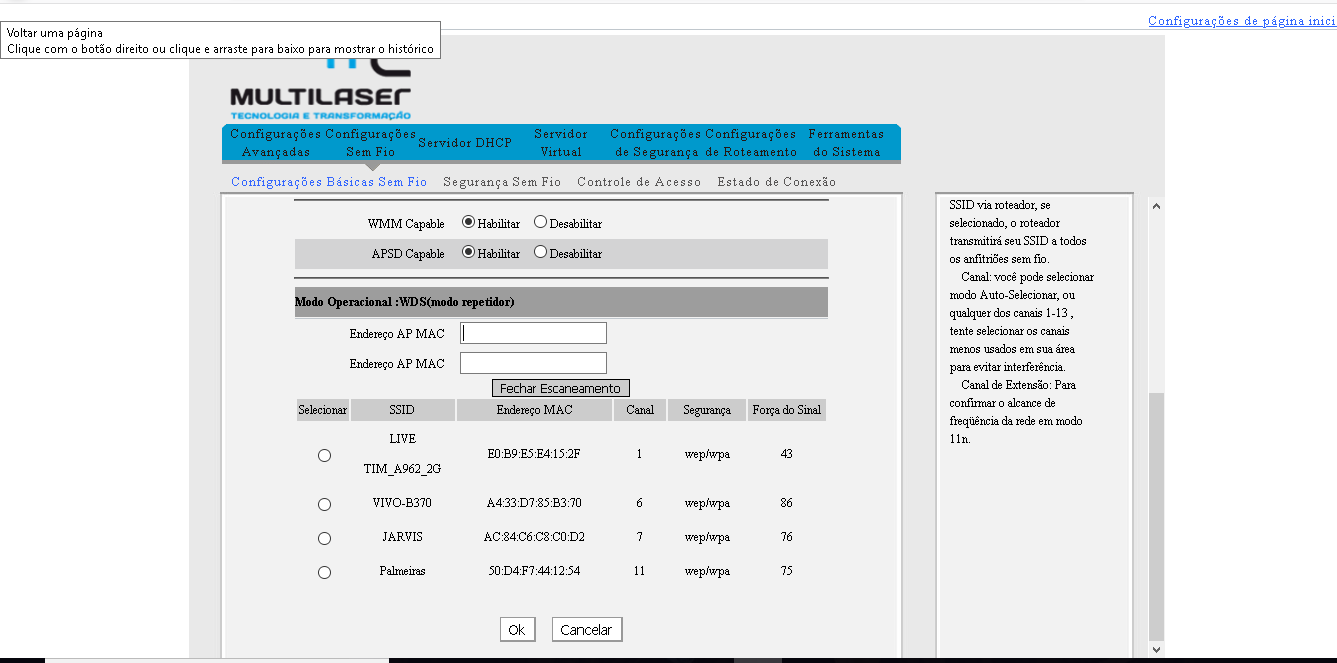Click the Segurança column header
Screen dimensions: 1337x663
point(707,410)
